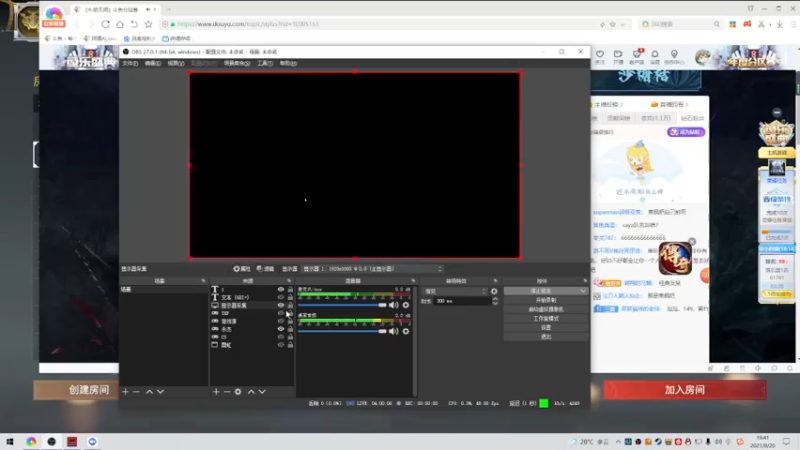
Task: Move scene up in Scenes panel
Action: click(149, 392)
